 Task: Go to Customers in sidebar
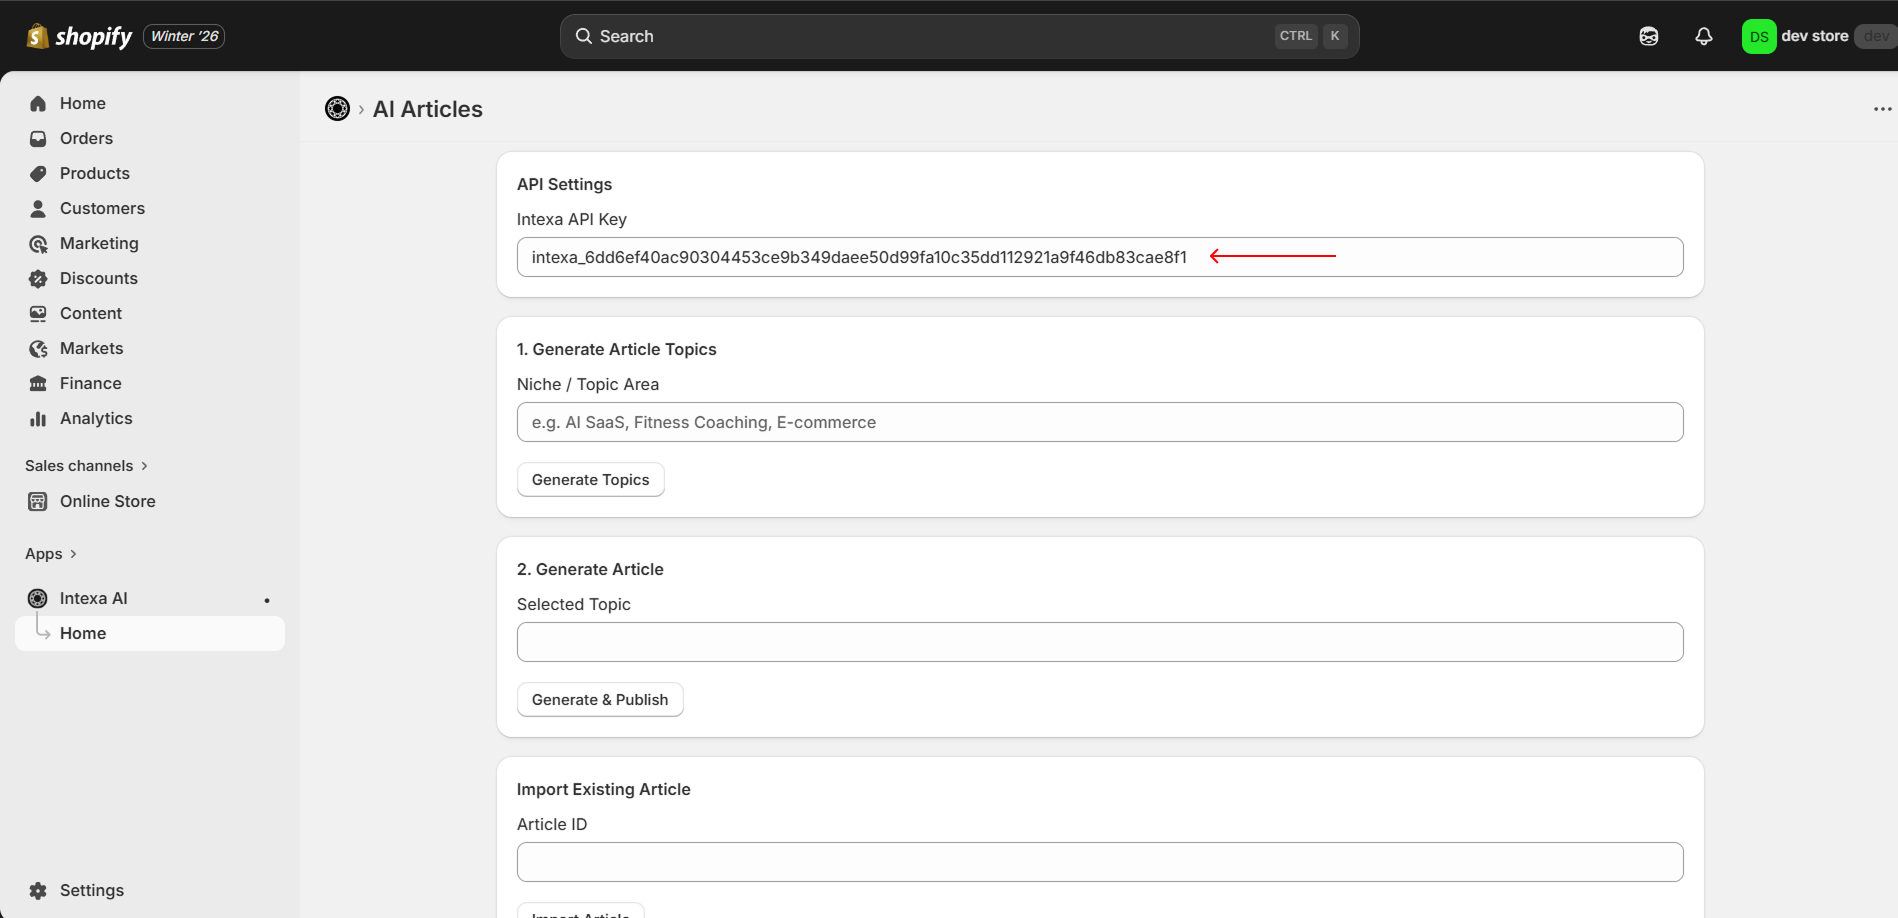pos(102,209)
